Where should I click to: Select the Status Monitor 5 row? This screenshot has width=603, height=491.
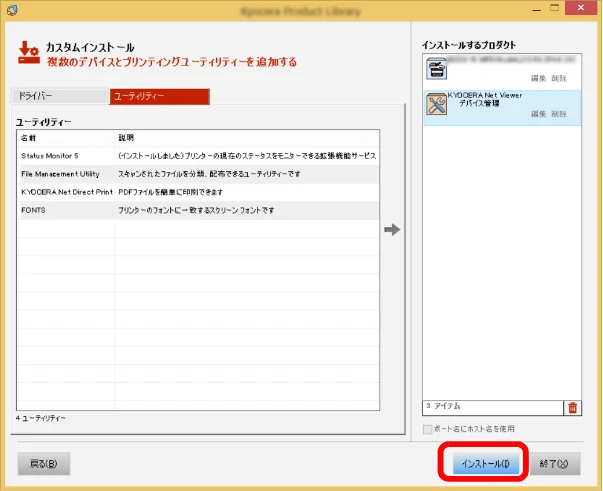pyautogui.click(x=198, y=156)
